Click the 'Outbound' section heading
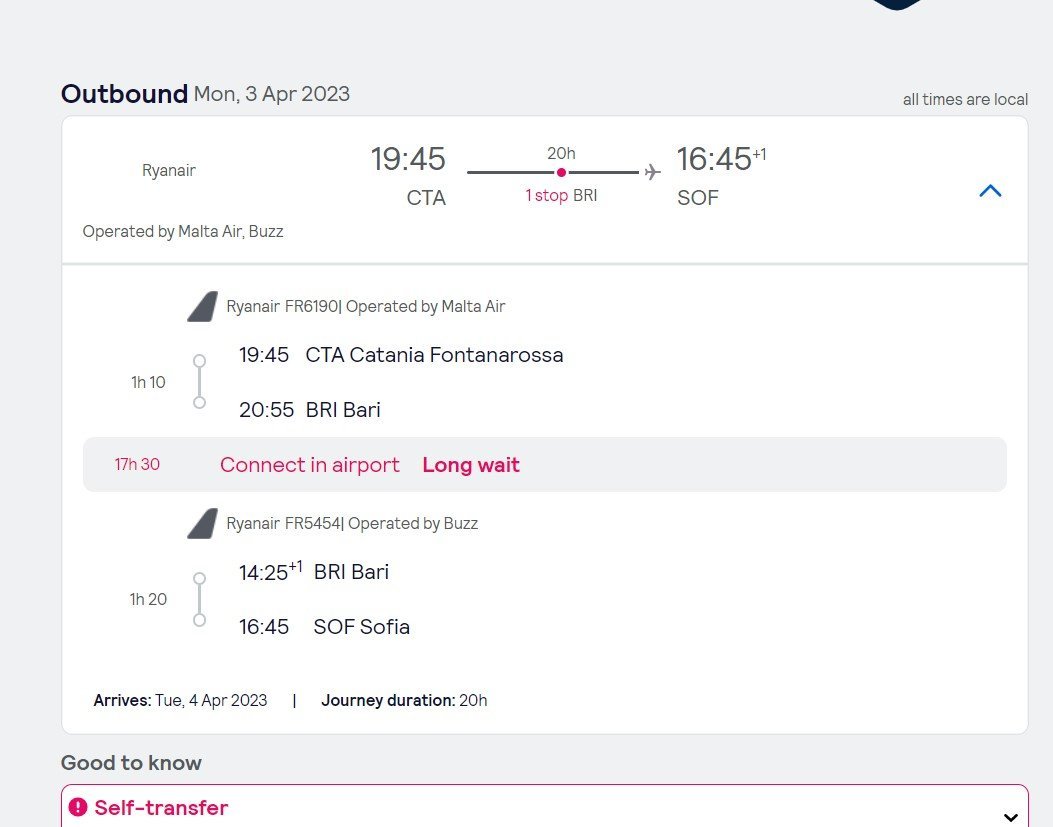Screen dimensions: 1053x827 pos(124,94)
